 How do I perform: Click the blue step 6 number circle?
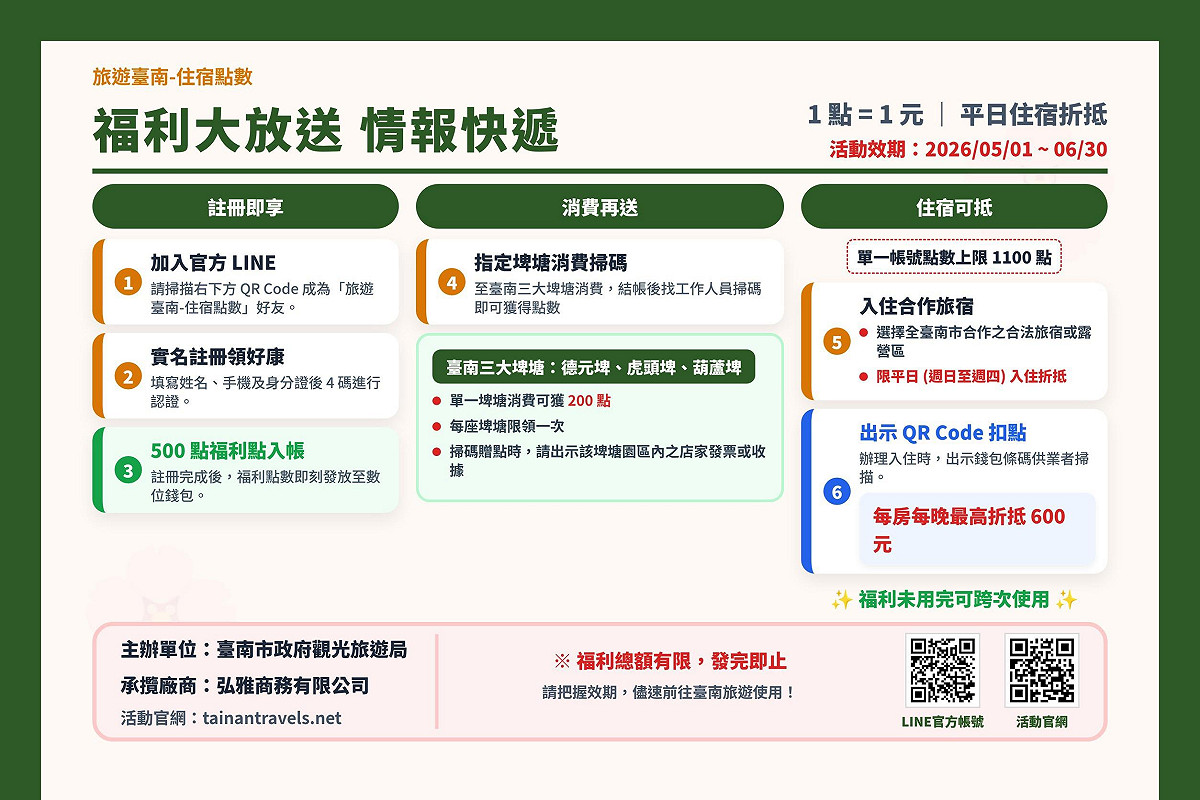click(x=837, y=491)
